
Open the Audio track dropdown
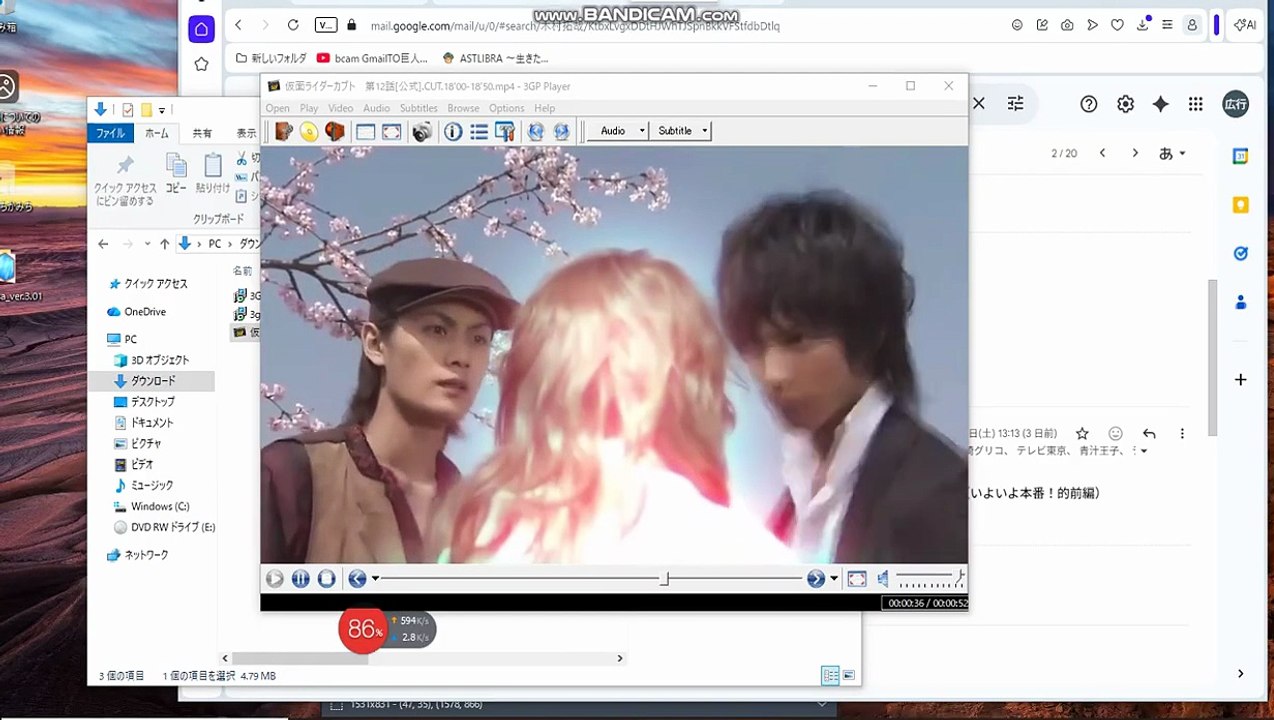point(618,131)
